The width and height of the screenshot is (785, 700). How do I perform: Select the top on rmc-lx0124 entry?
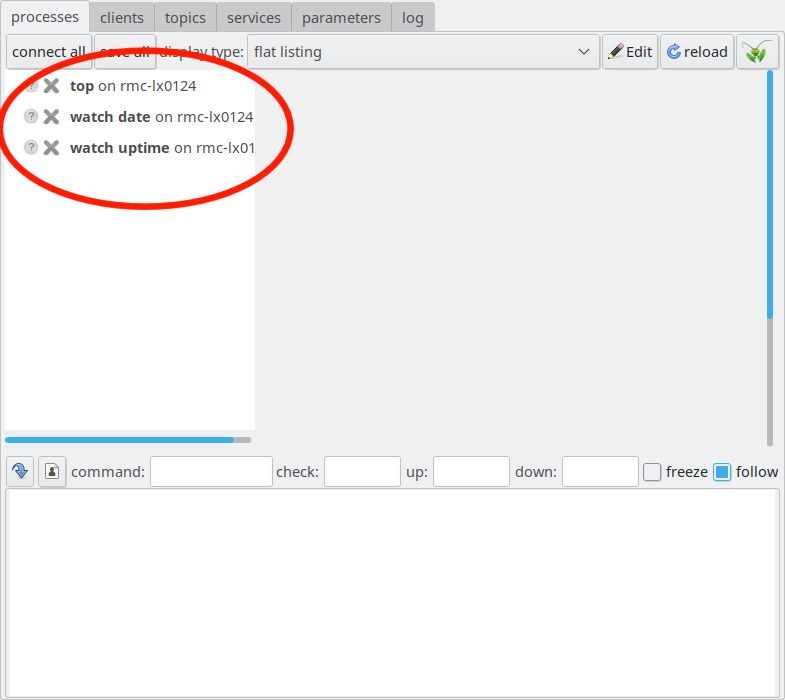click(133, 86)
